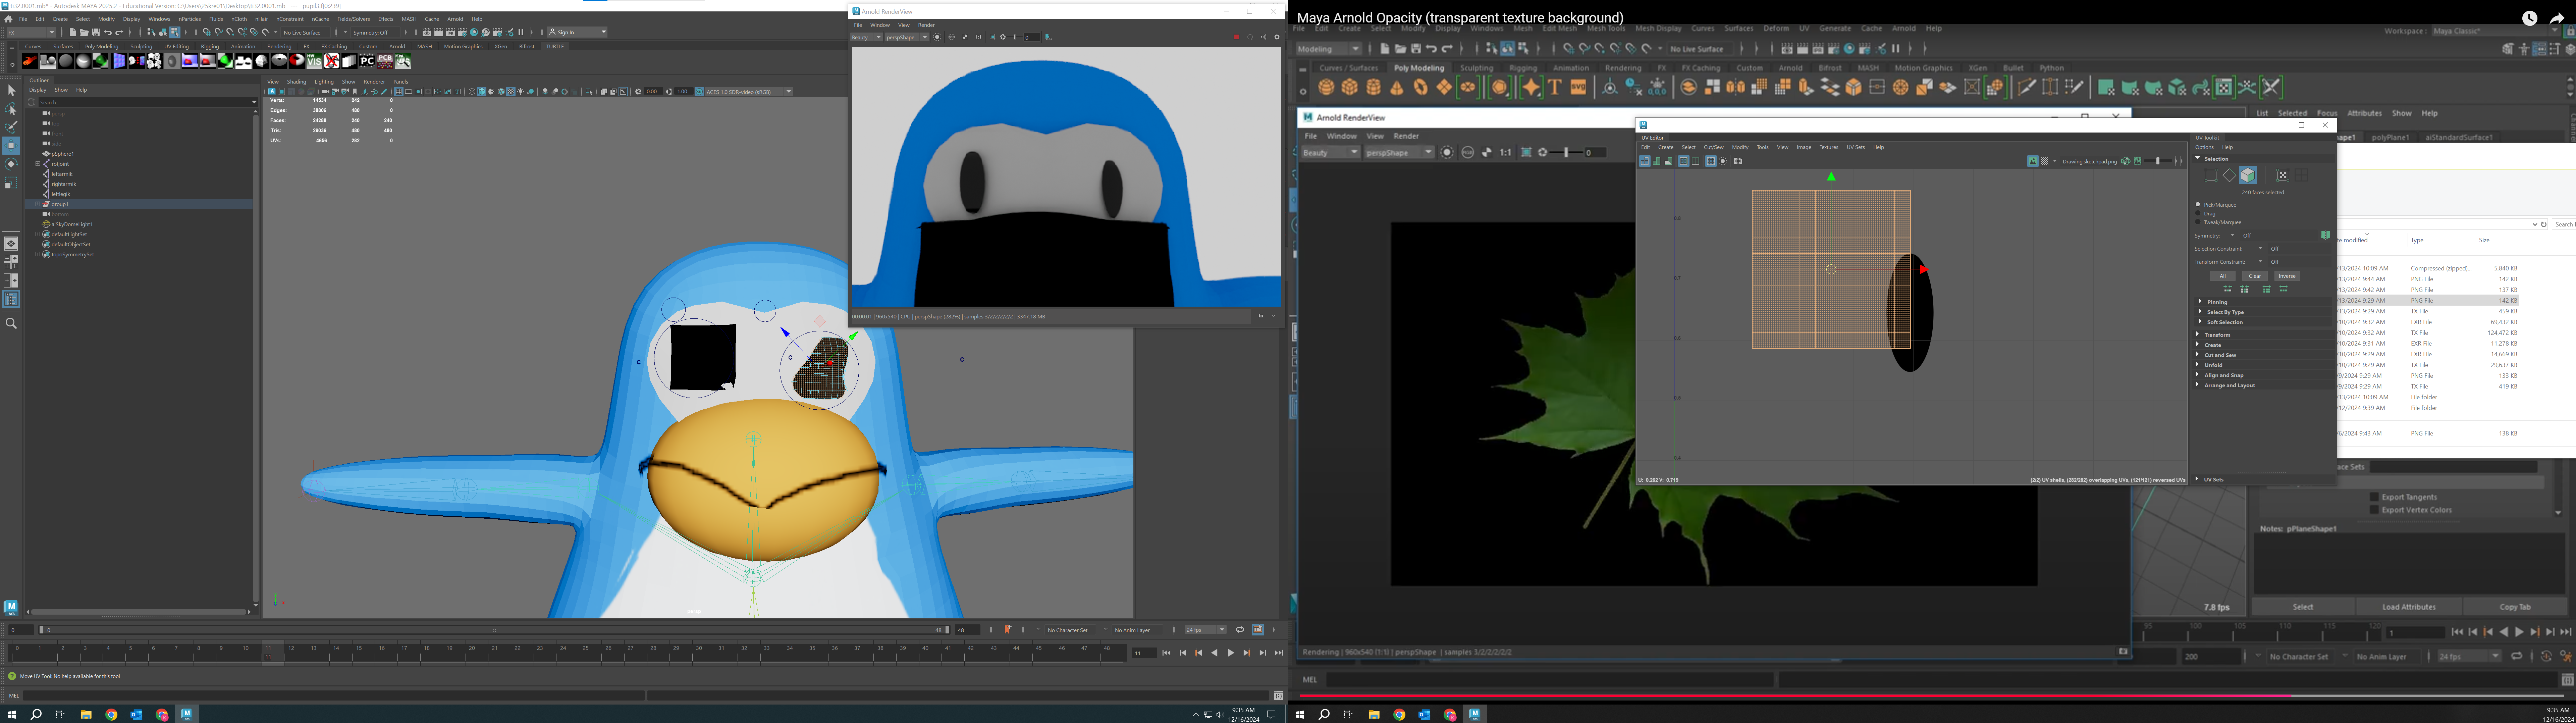Select the arrow Select tool in left toolbox
This screenshot has height=723, width=2576.
tap(11, 90)
